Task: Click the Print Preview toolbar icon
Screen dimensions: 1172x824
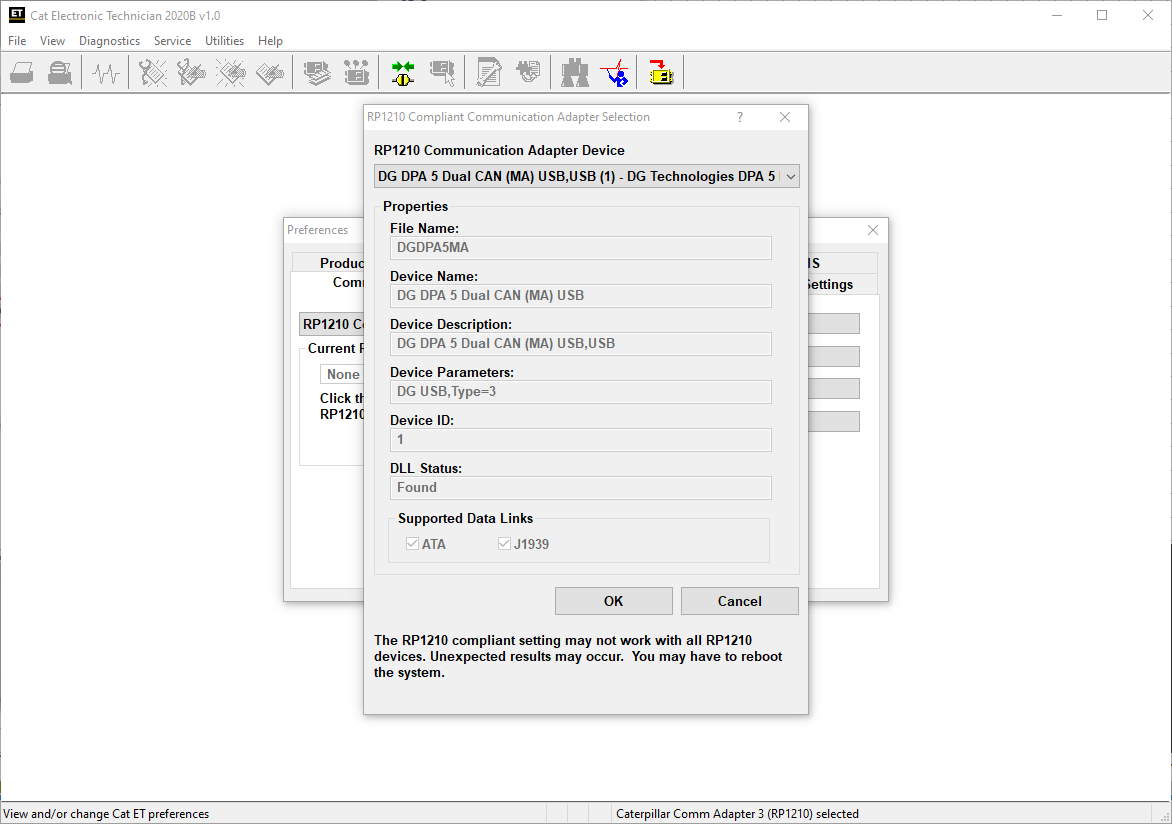Action: (x=61, y=73)
